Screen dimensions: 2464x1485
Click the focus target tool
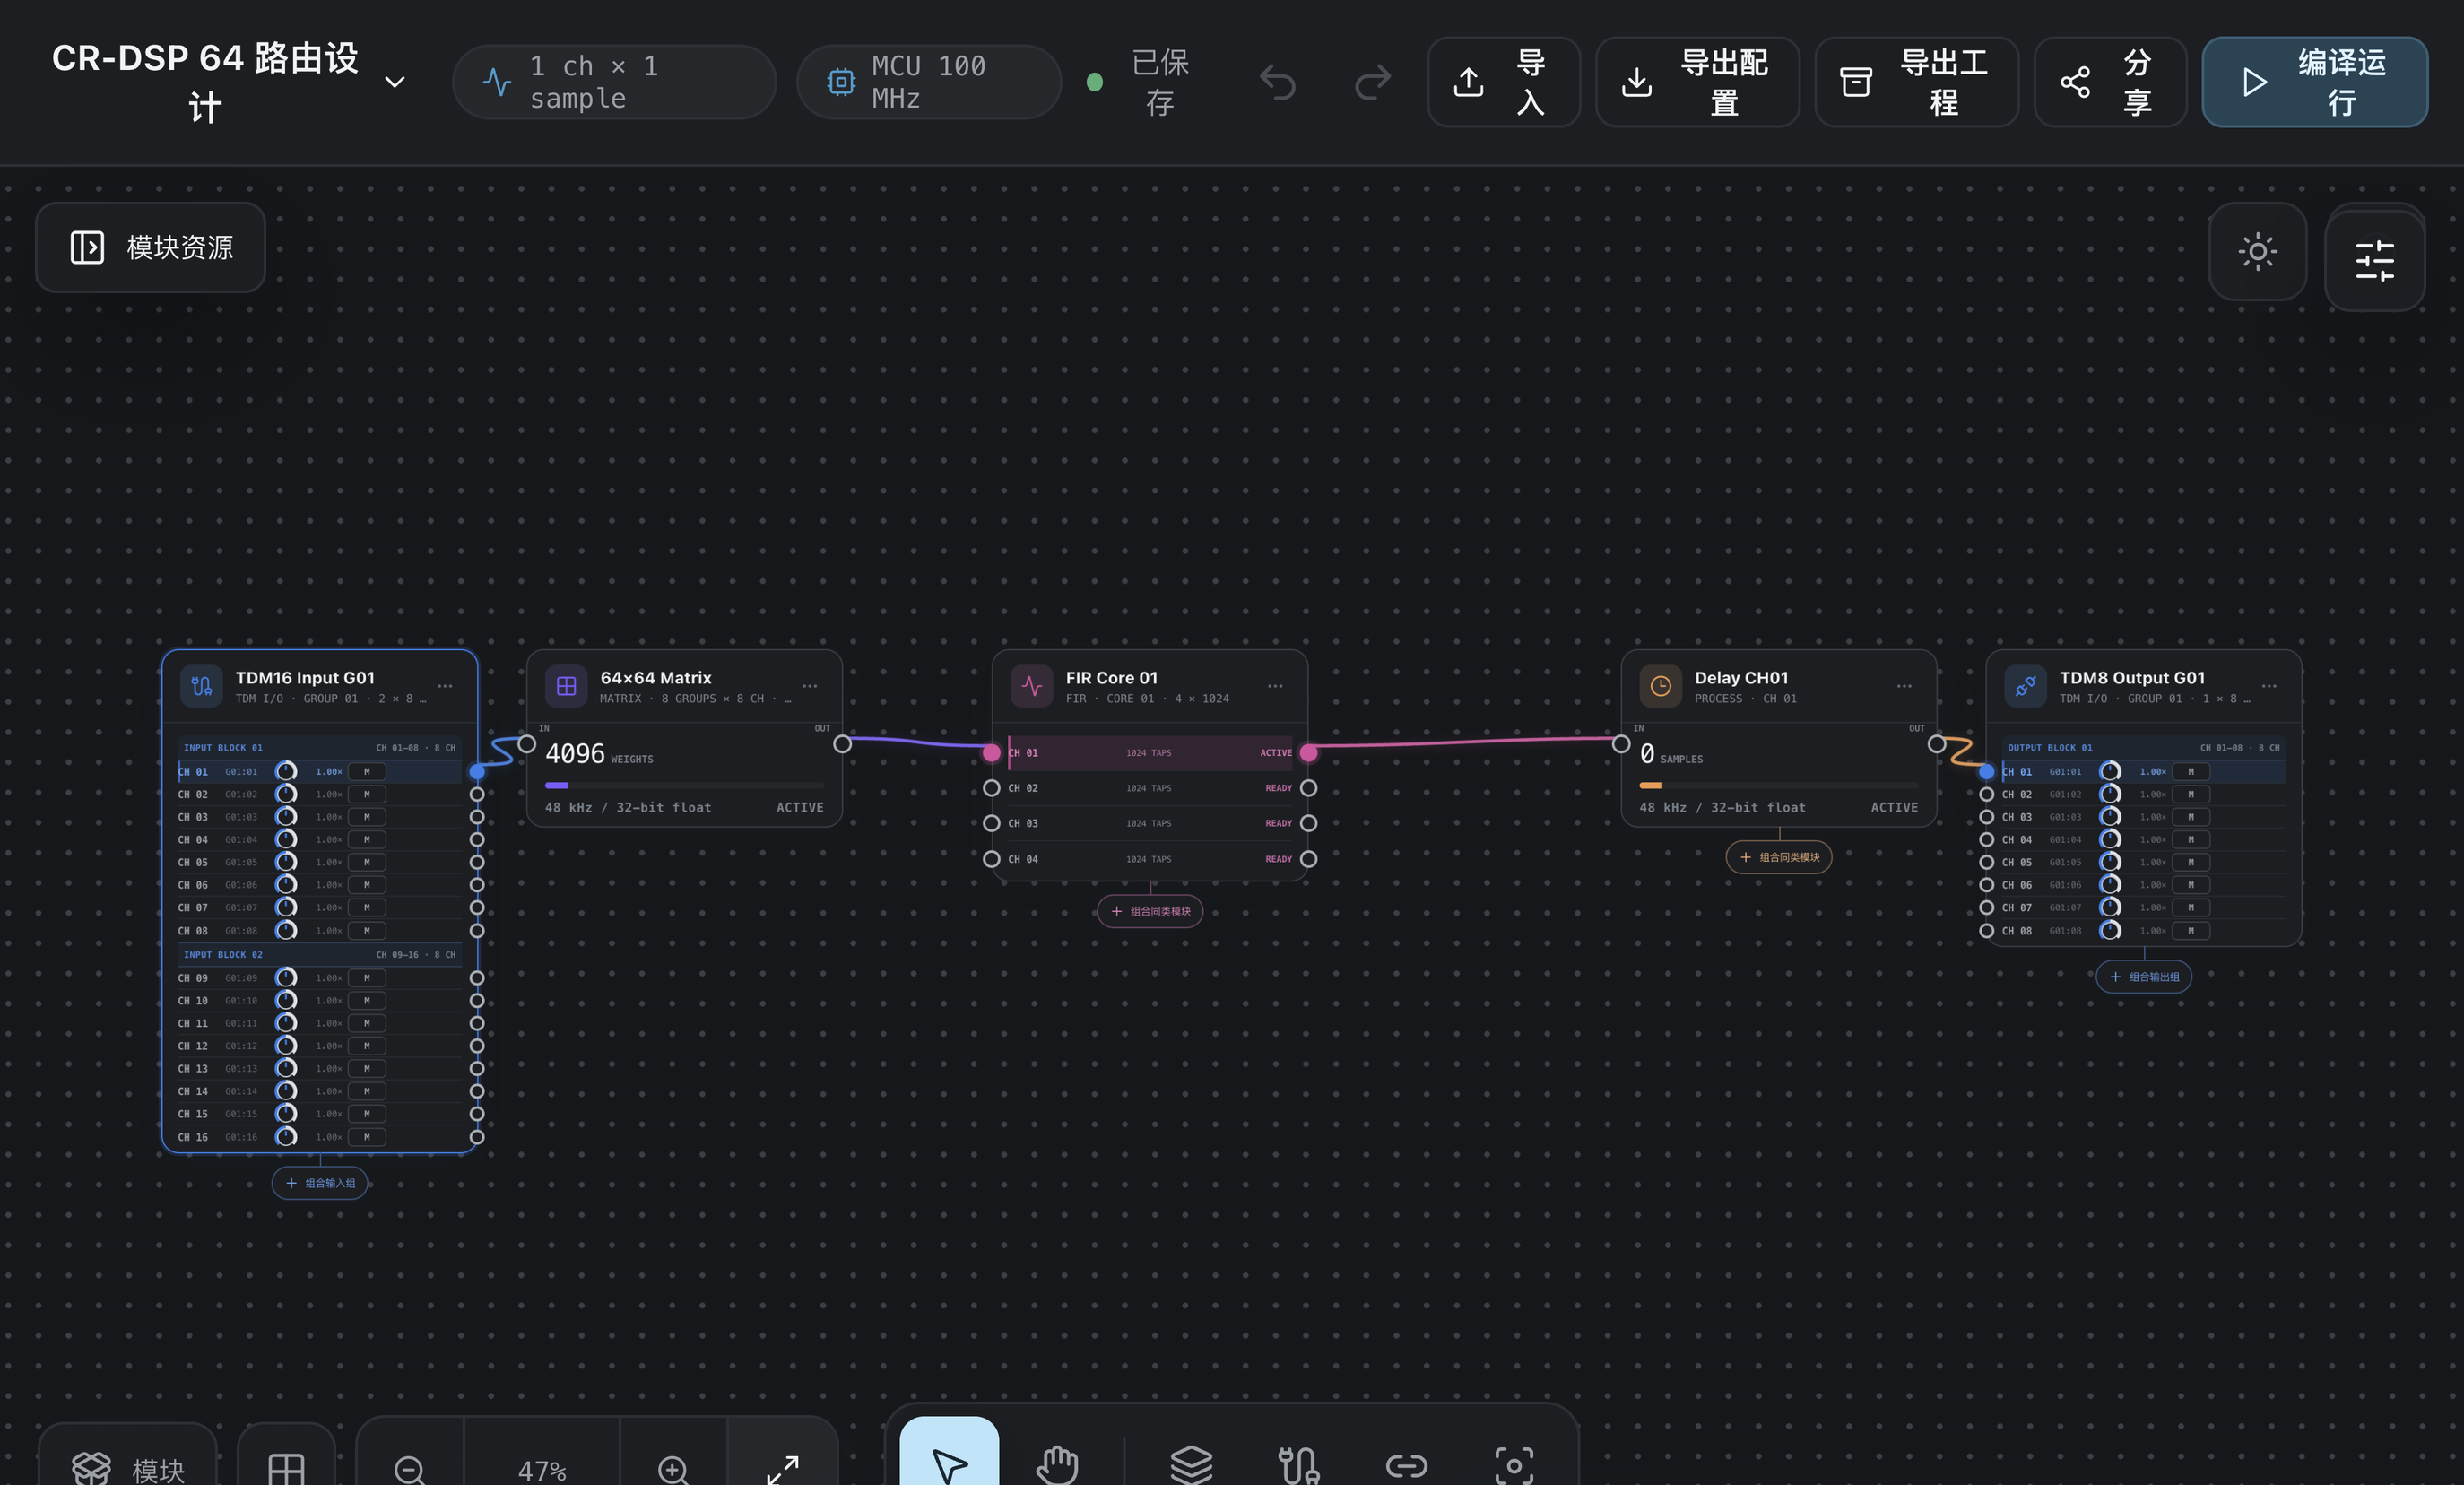[1514, 1465]
